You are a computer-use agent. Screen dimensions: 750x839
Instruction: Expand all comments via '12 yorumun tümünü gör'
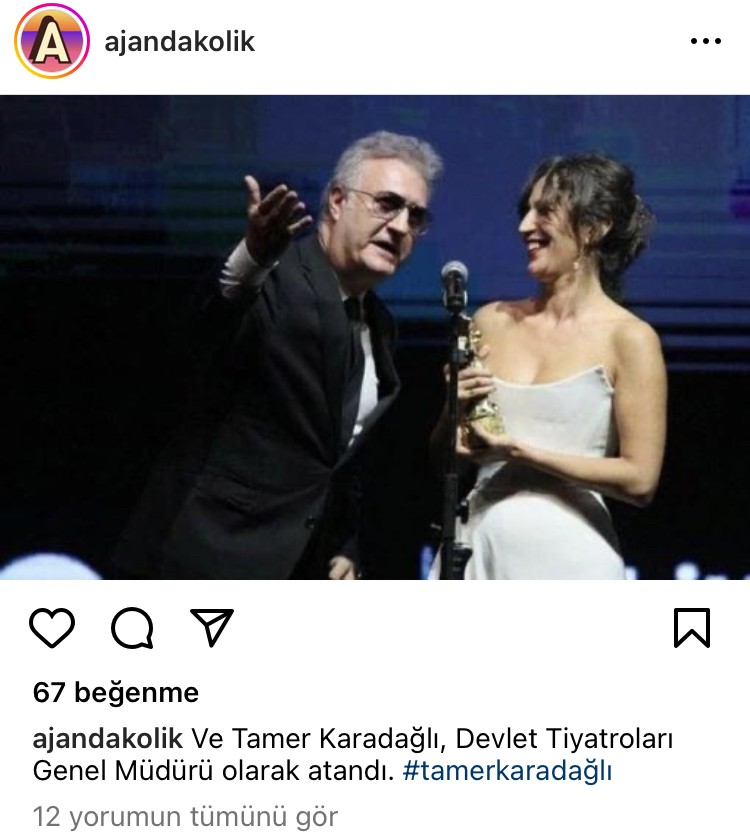click(185, 817)
